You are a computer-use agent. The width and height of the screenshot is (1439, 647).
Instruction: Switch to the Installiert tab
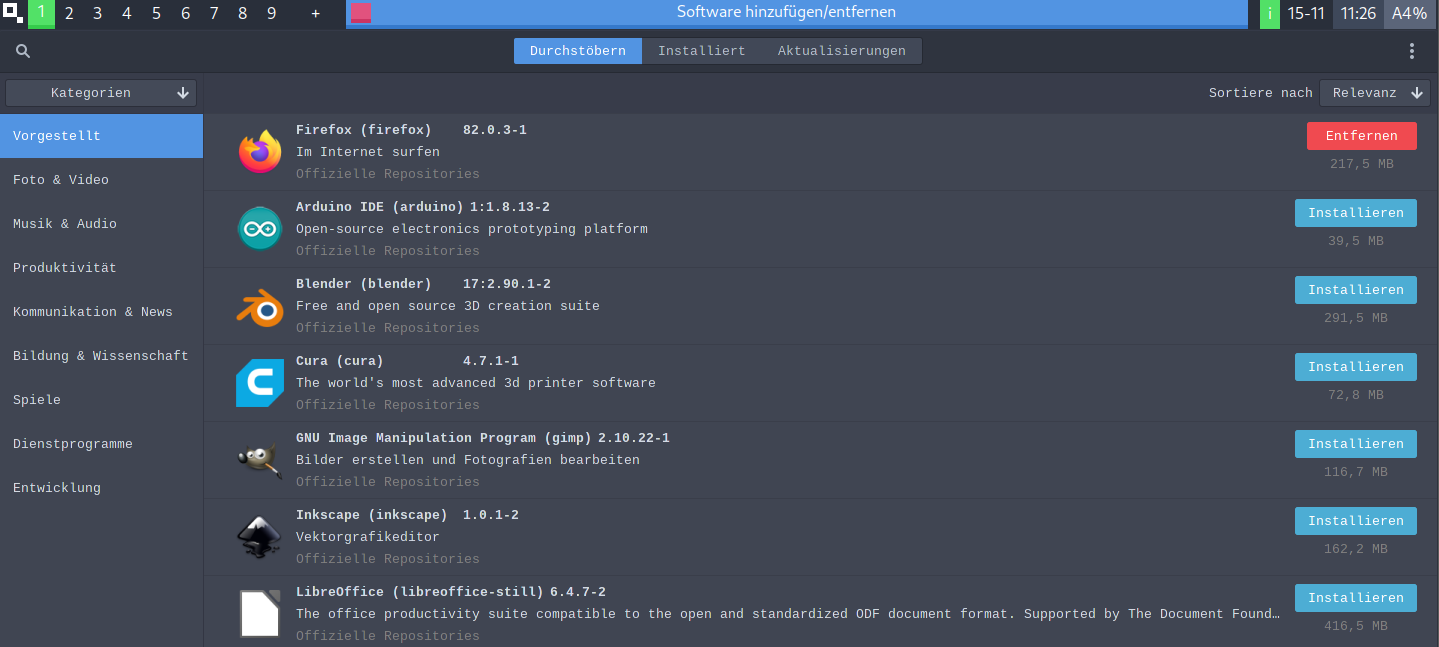click(701, 51)
